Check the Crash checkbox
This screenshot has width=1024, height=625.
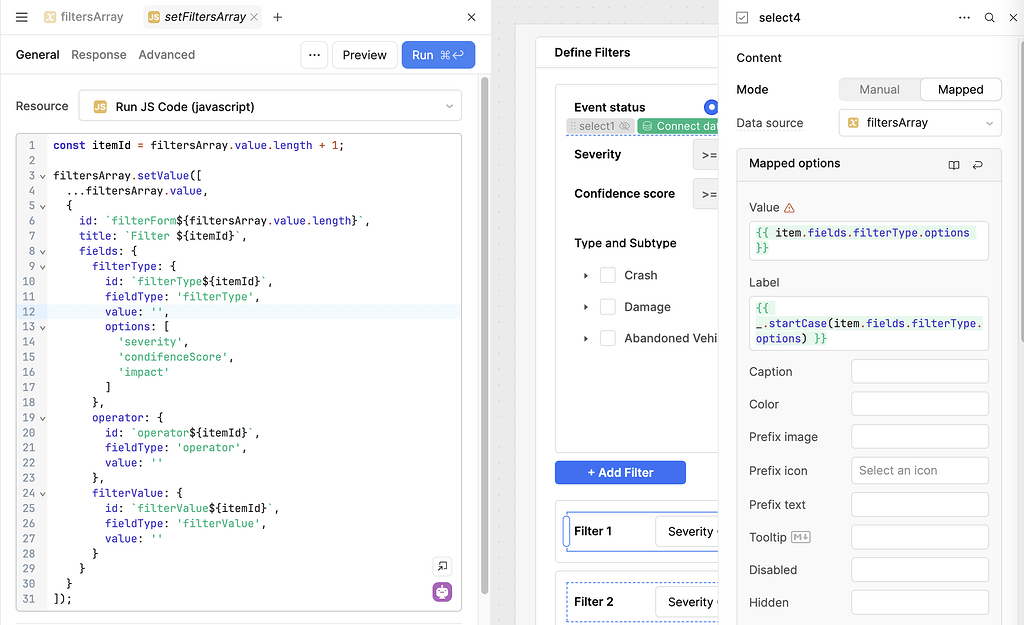tap(608, 275)
